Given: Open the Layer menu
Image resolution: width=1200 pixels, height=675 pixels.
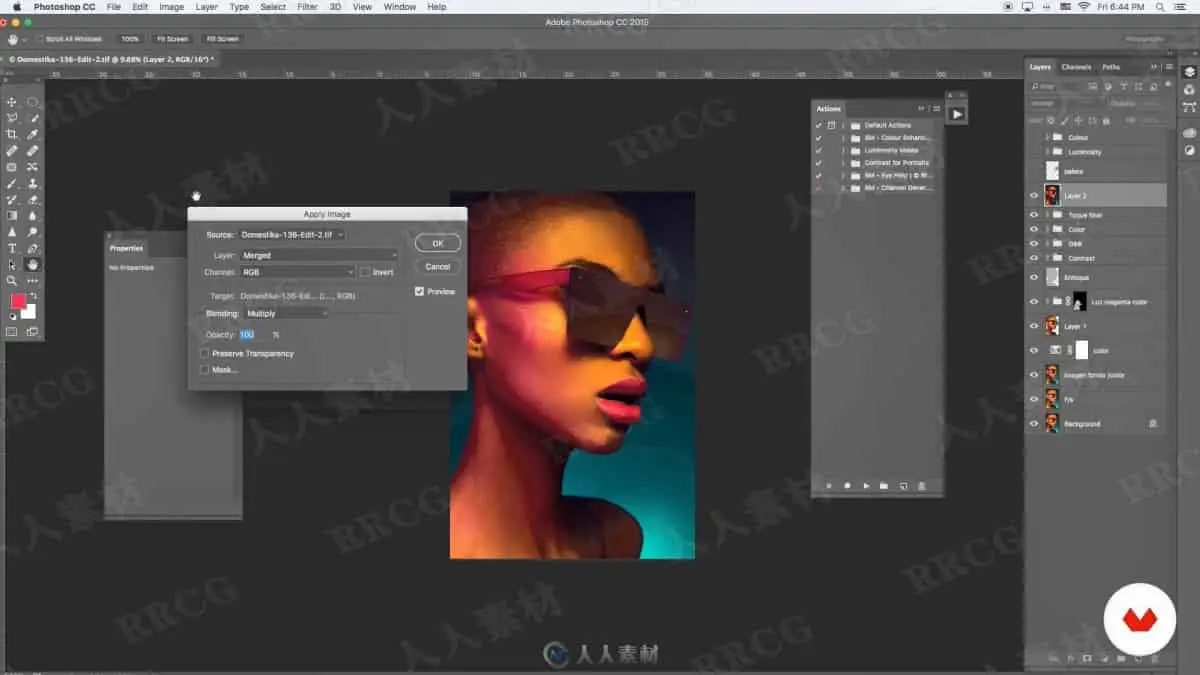Looking at the screenshot, I should click(207, 7).
